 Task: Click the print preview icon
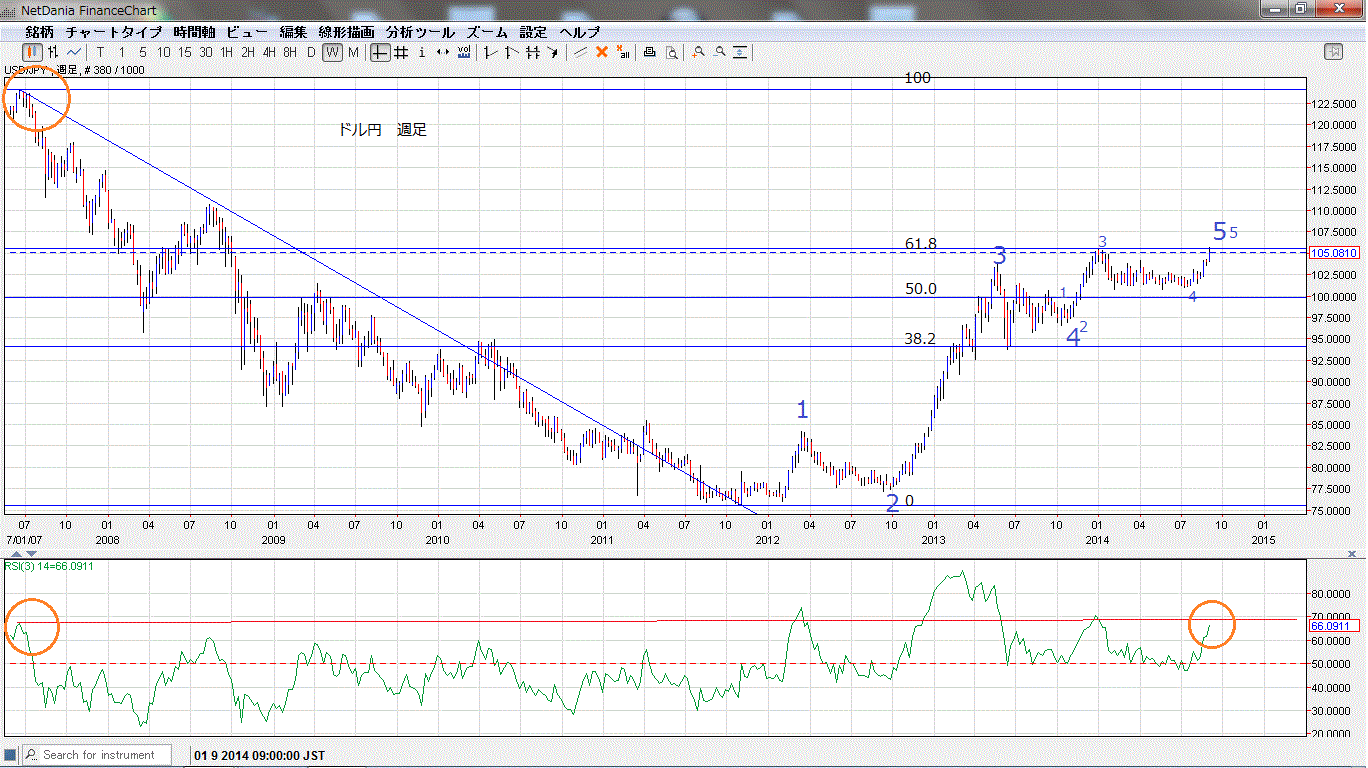coord(671,52)
